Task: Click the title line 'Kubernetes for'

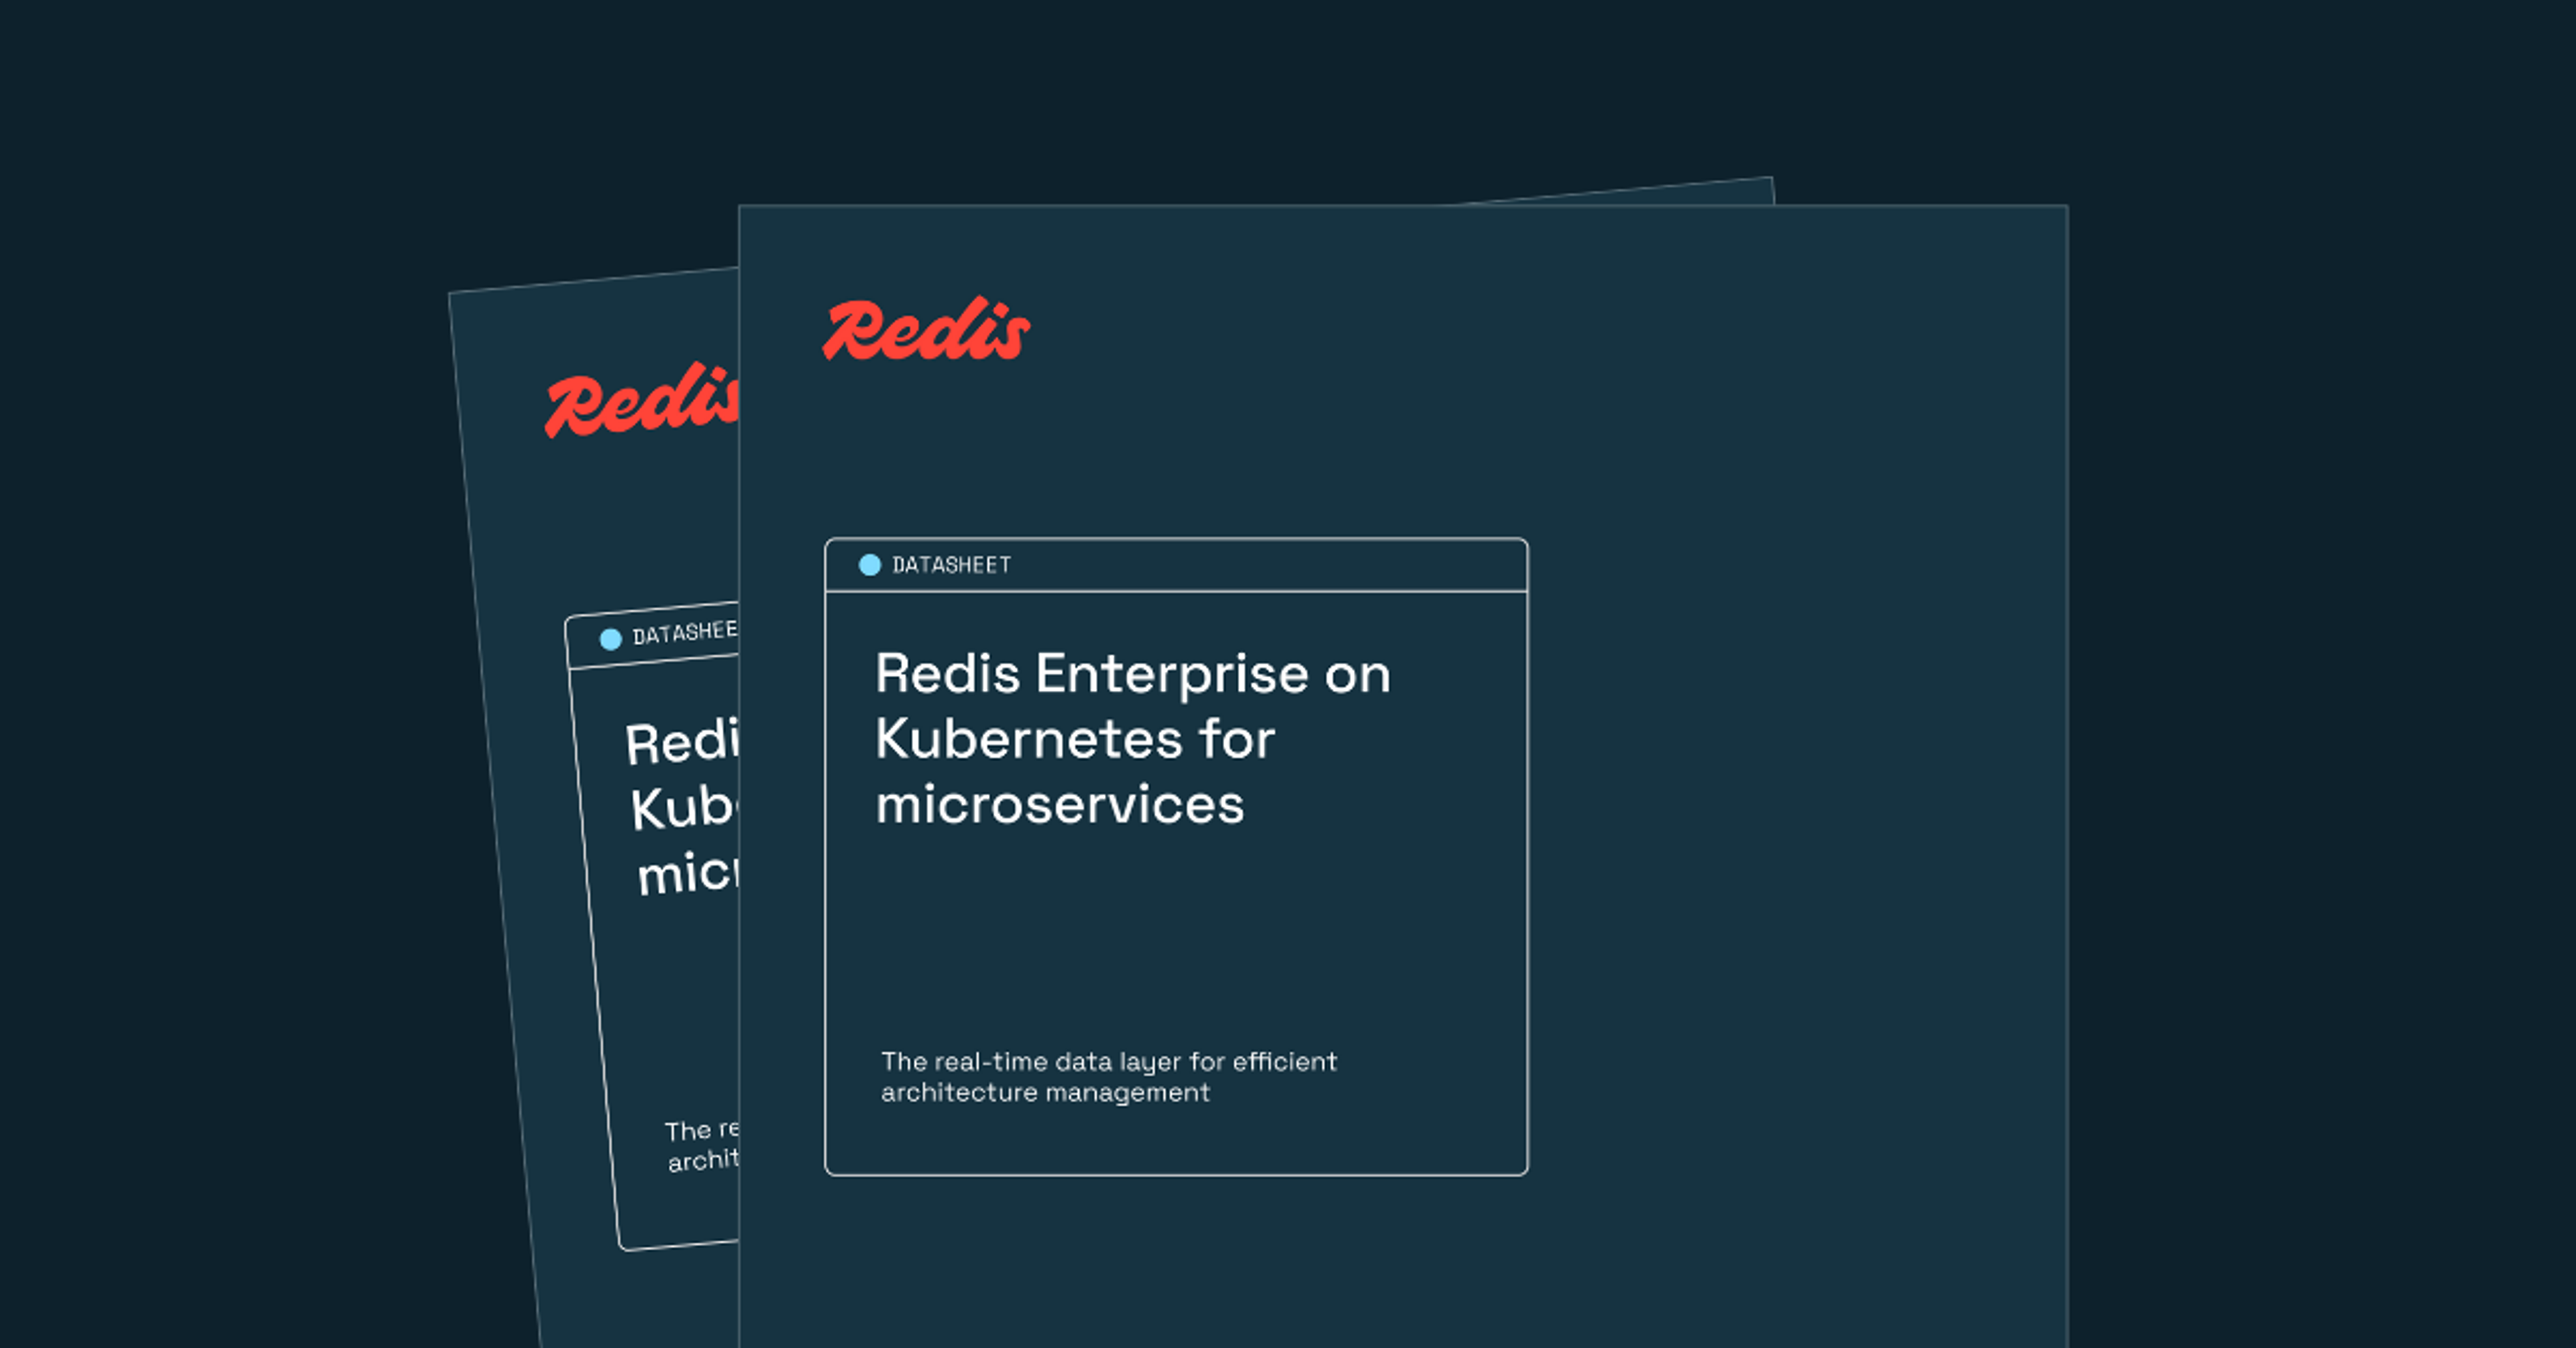Action: (1075, 739)
